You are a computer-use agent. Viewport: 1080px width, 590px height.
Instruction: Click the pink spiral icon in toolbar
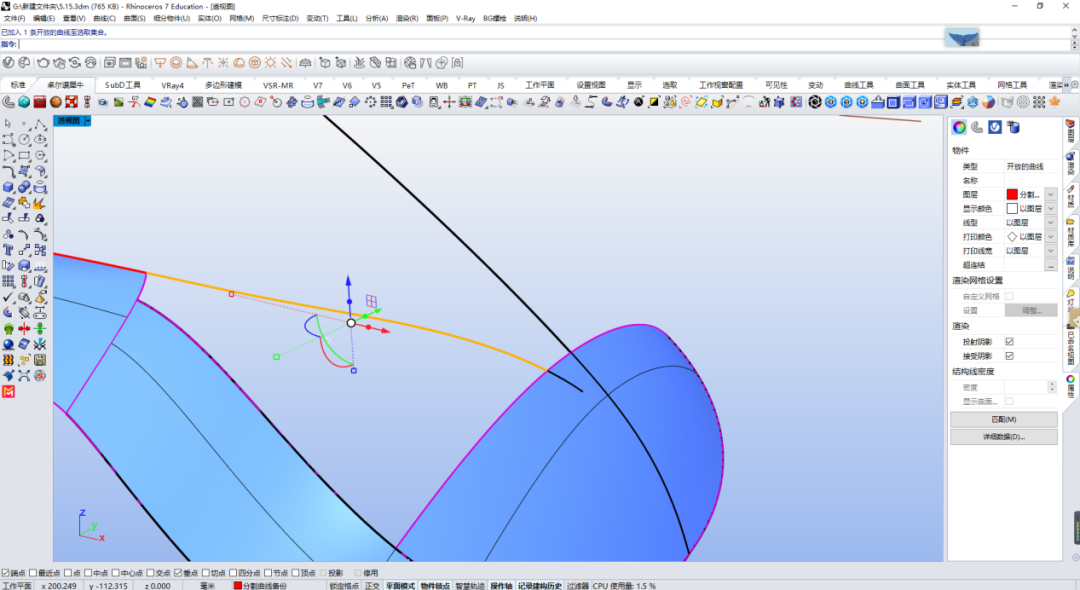click(x=685, y=102)
